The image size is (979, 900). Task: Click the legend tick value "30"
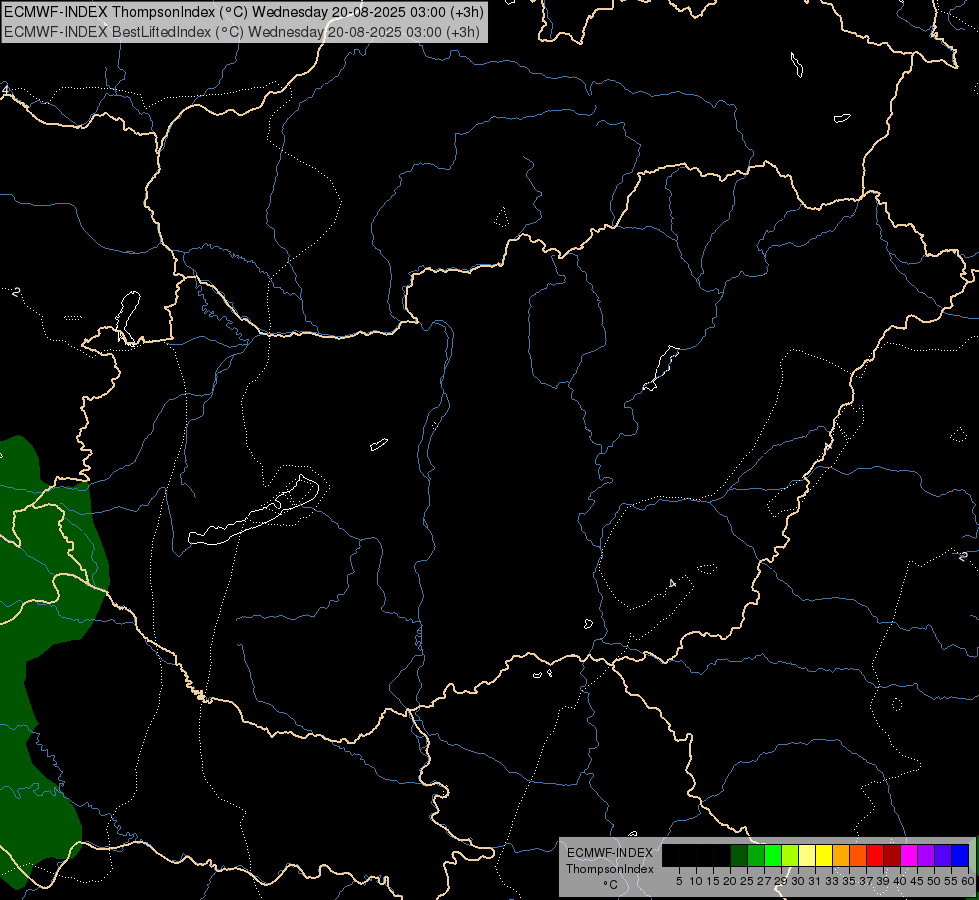pyautogui.click(x=798, y=881)
